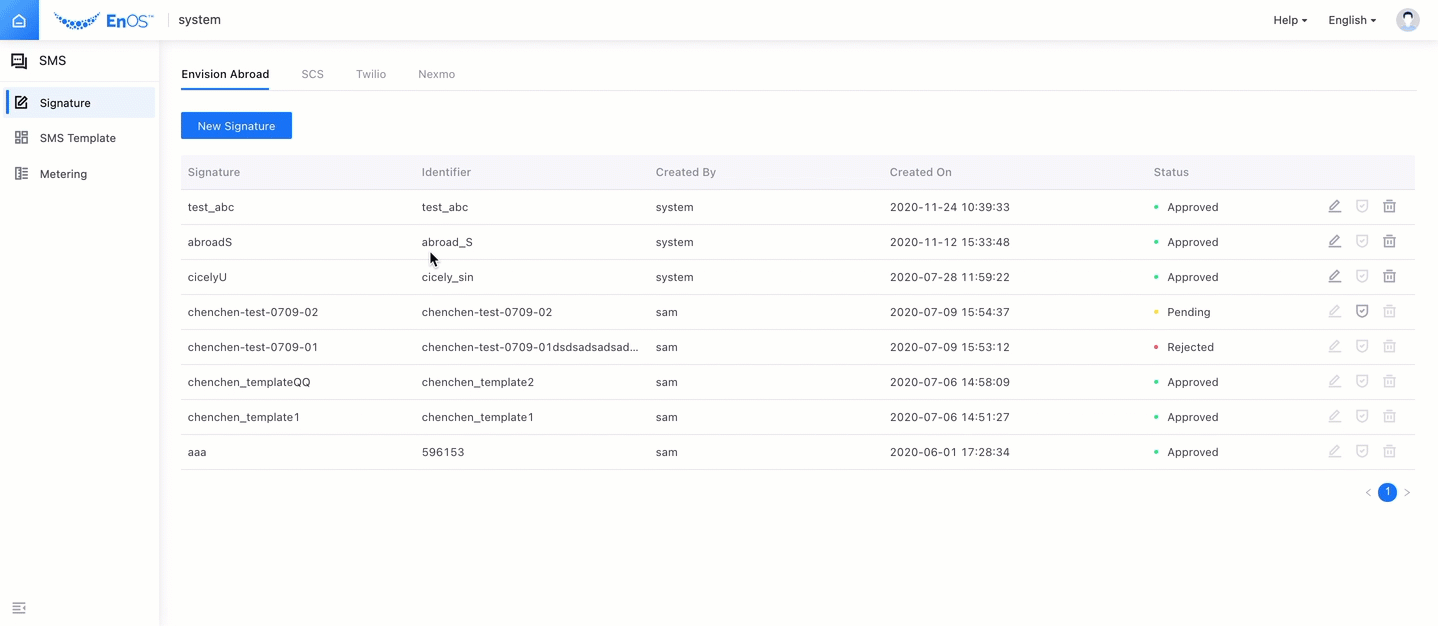Open the Nexmo tab
Screen dimensions: 1438x626
point(436,74)
